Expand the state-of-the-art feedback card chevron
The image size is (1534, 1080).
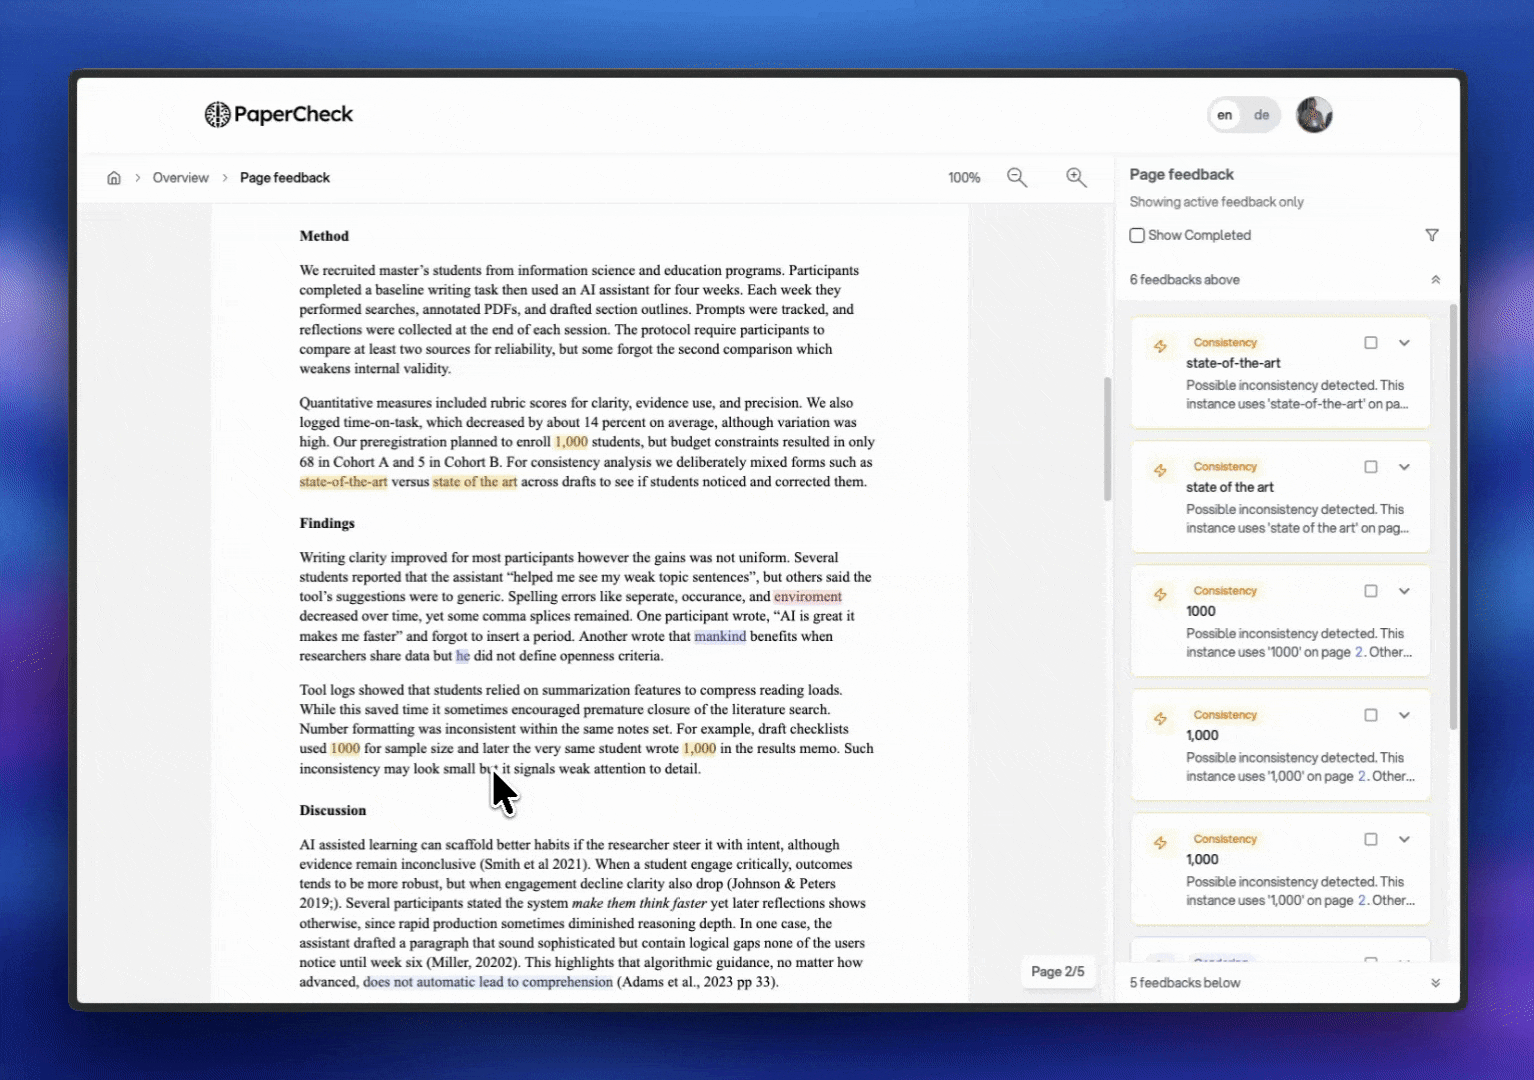pos(1404,343)
